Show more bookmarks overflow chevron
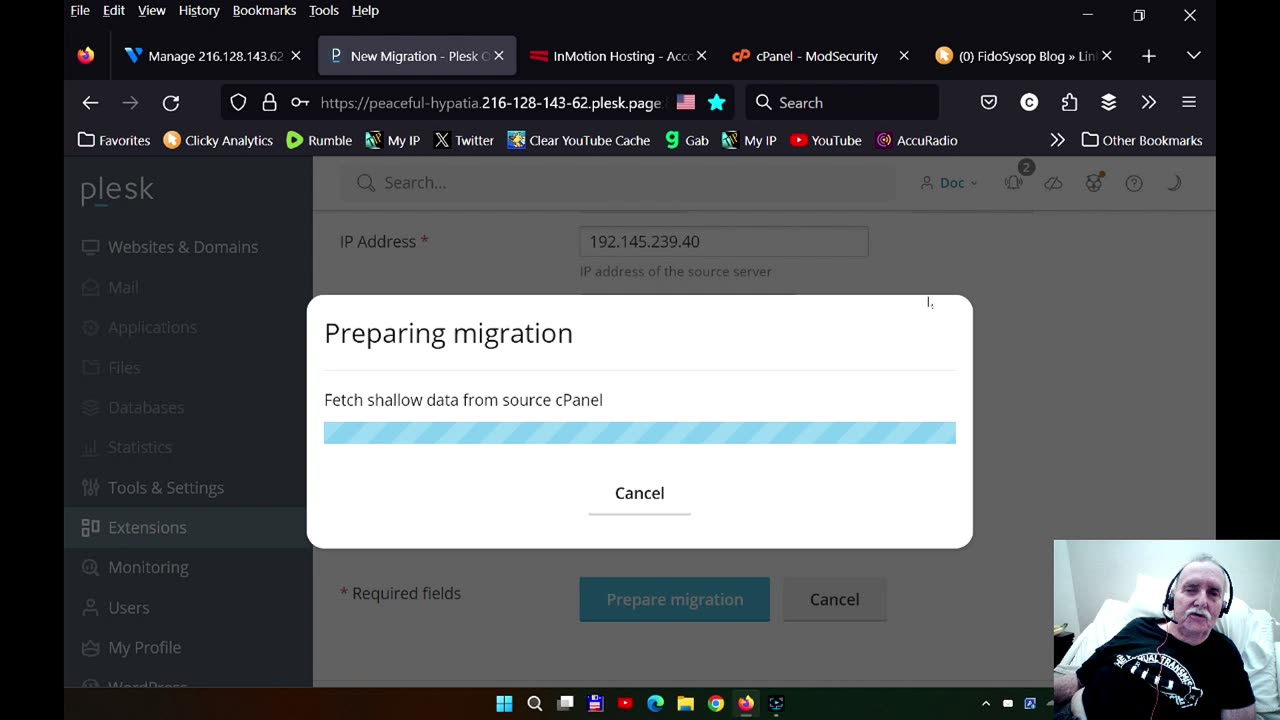Image resolution: width=1280 pixels, height=720 pixels. pyautogui.click(x=1057, y=140)
